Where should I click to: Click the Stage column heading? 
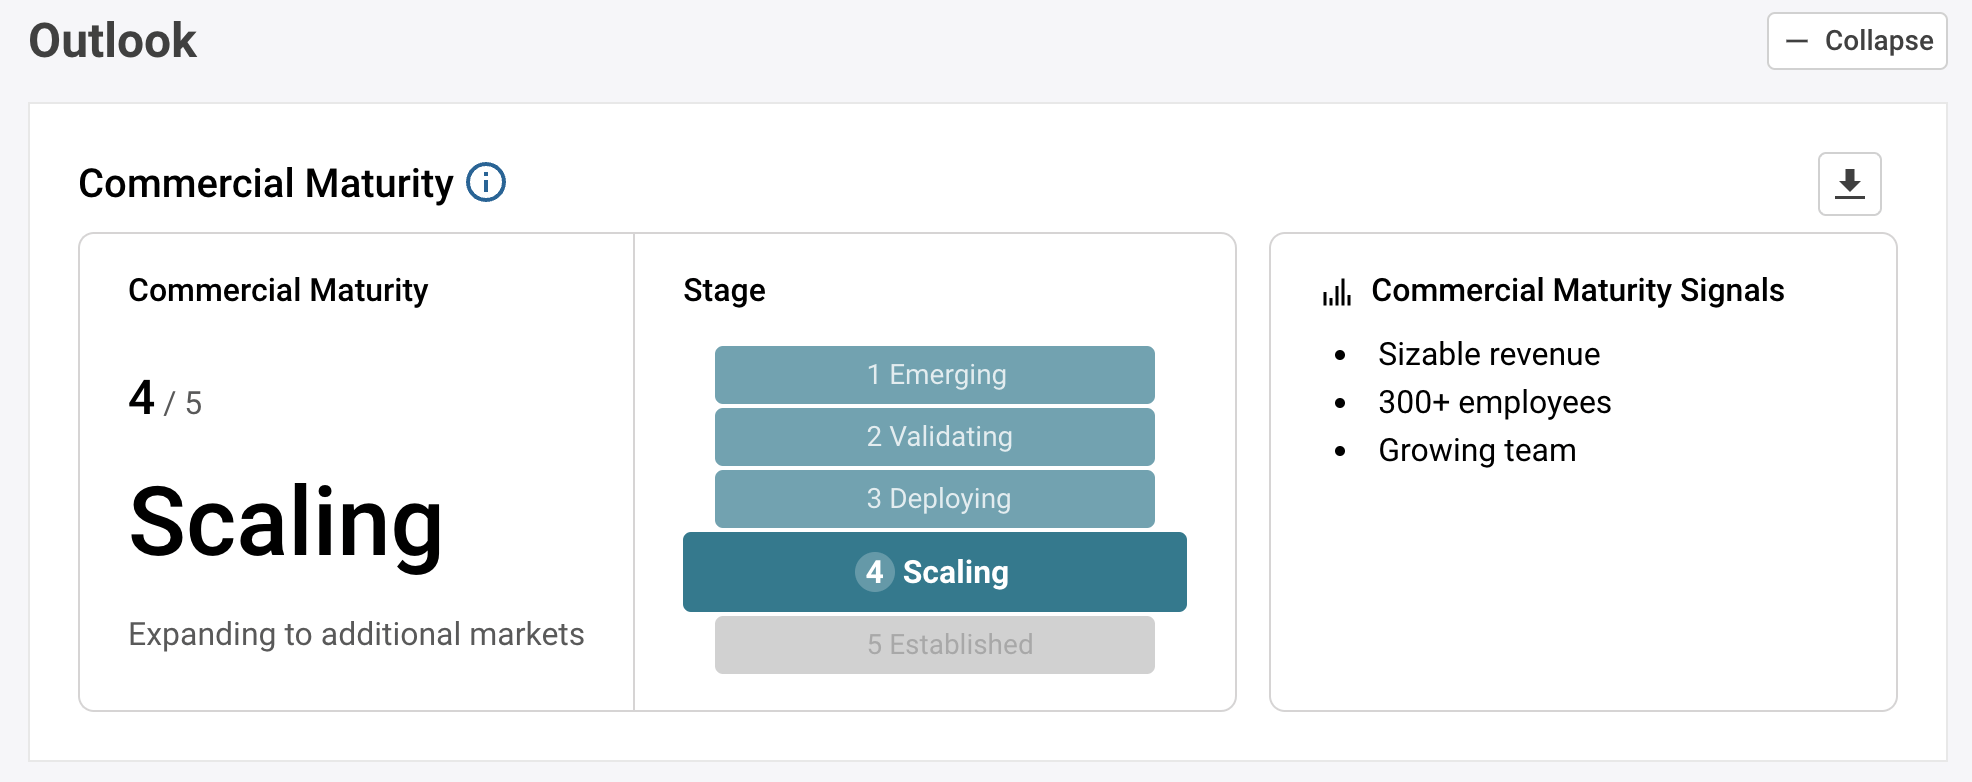pyautogui.click(x=724, y=290)
